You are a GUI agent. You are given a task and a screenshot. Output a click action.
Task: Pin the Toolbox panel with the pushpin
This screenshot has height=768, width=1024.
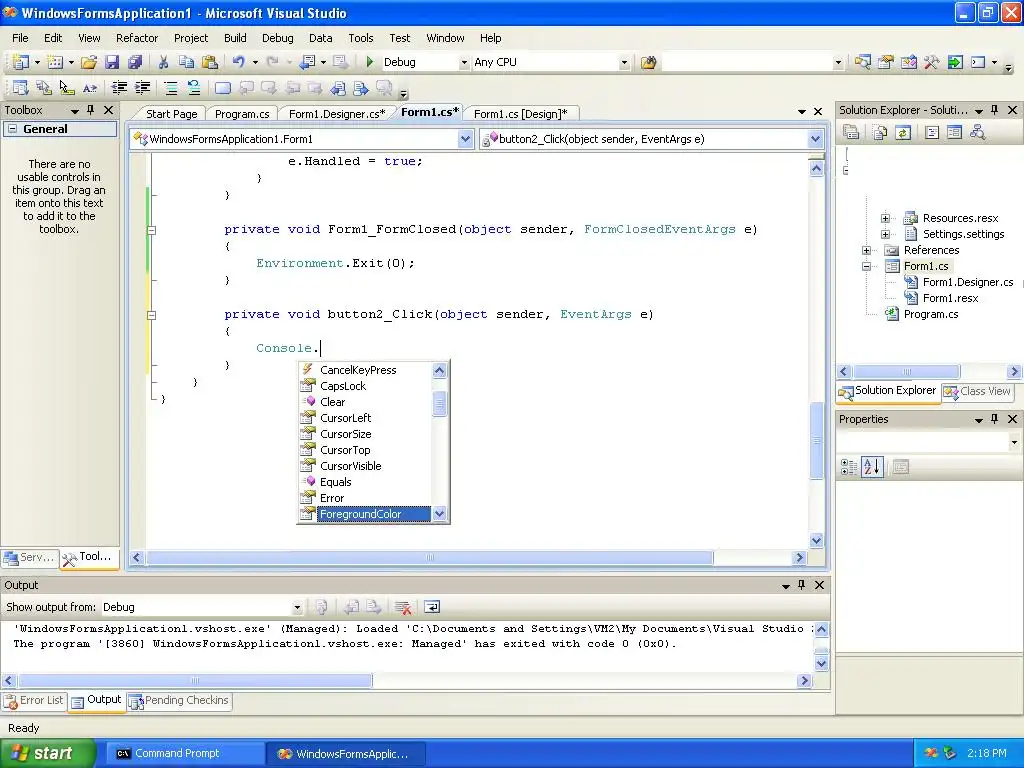[91, 110]
